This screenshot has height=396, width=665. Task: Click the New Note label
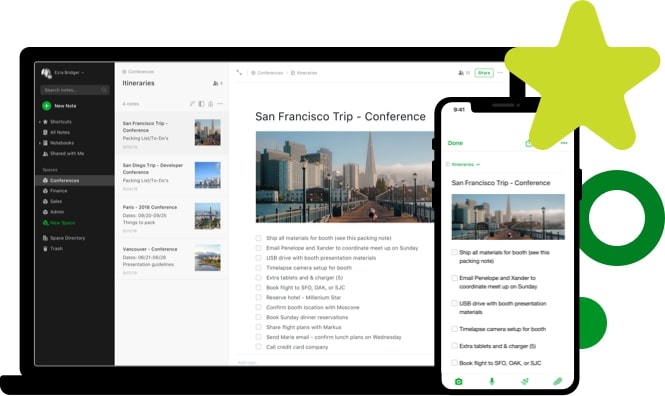coord(65,106)
